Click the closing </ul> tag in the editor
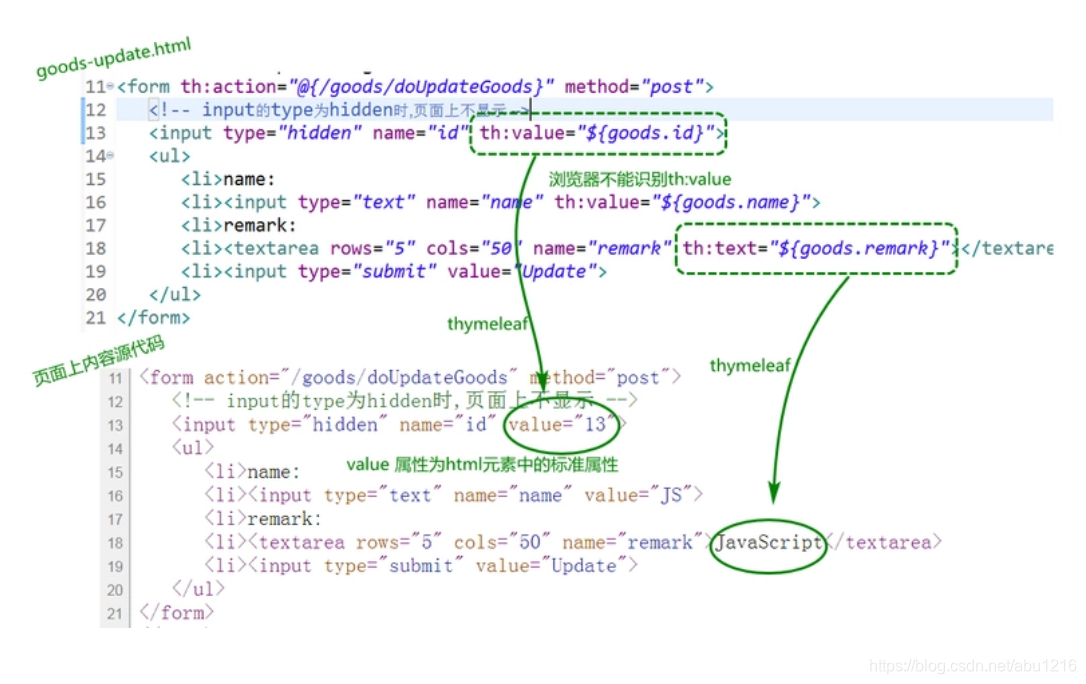 click(x=175, y=294)
